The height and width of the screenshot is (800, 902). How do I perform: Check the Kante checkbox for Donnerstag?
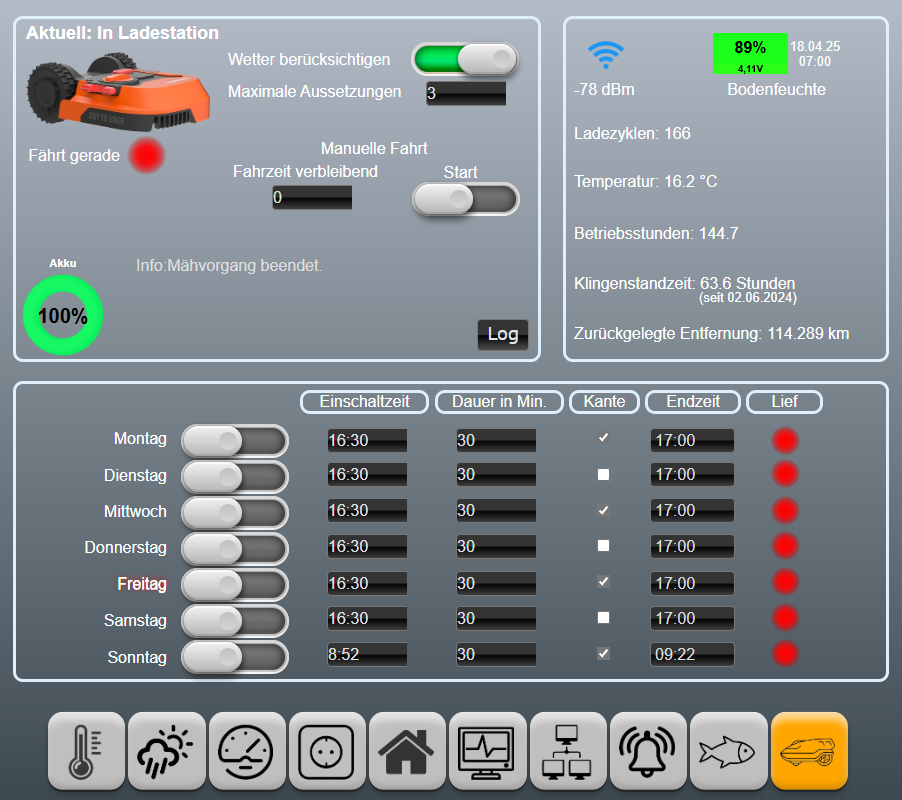pos(603,545)
